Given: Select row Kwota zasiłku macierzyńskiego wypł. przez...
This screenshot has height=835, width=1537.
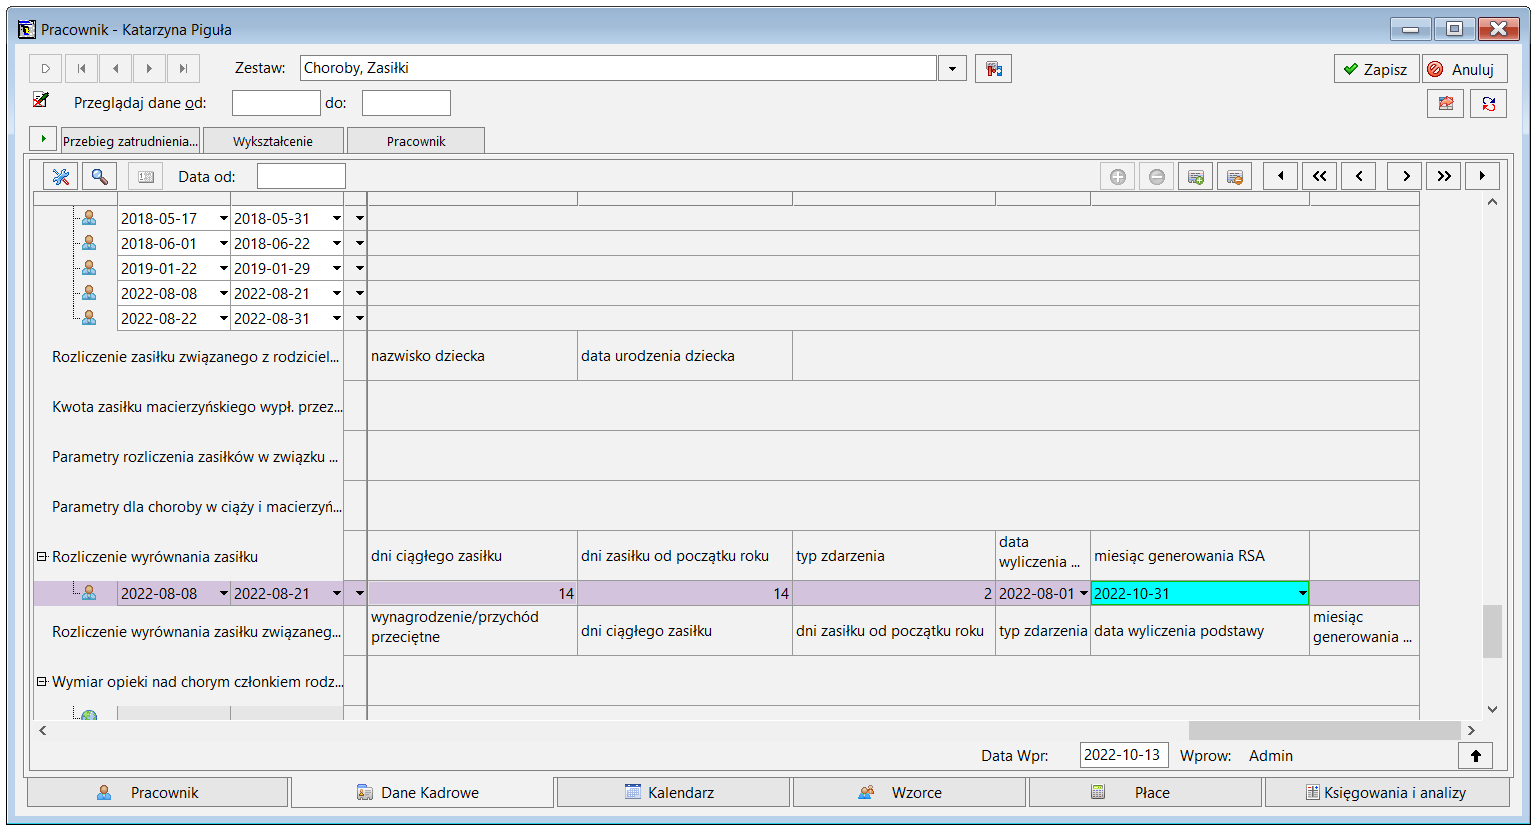Looking at the screenshot, I should pyautogui.click(x=197, y=406).
